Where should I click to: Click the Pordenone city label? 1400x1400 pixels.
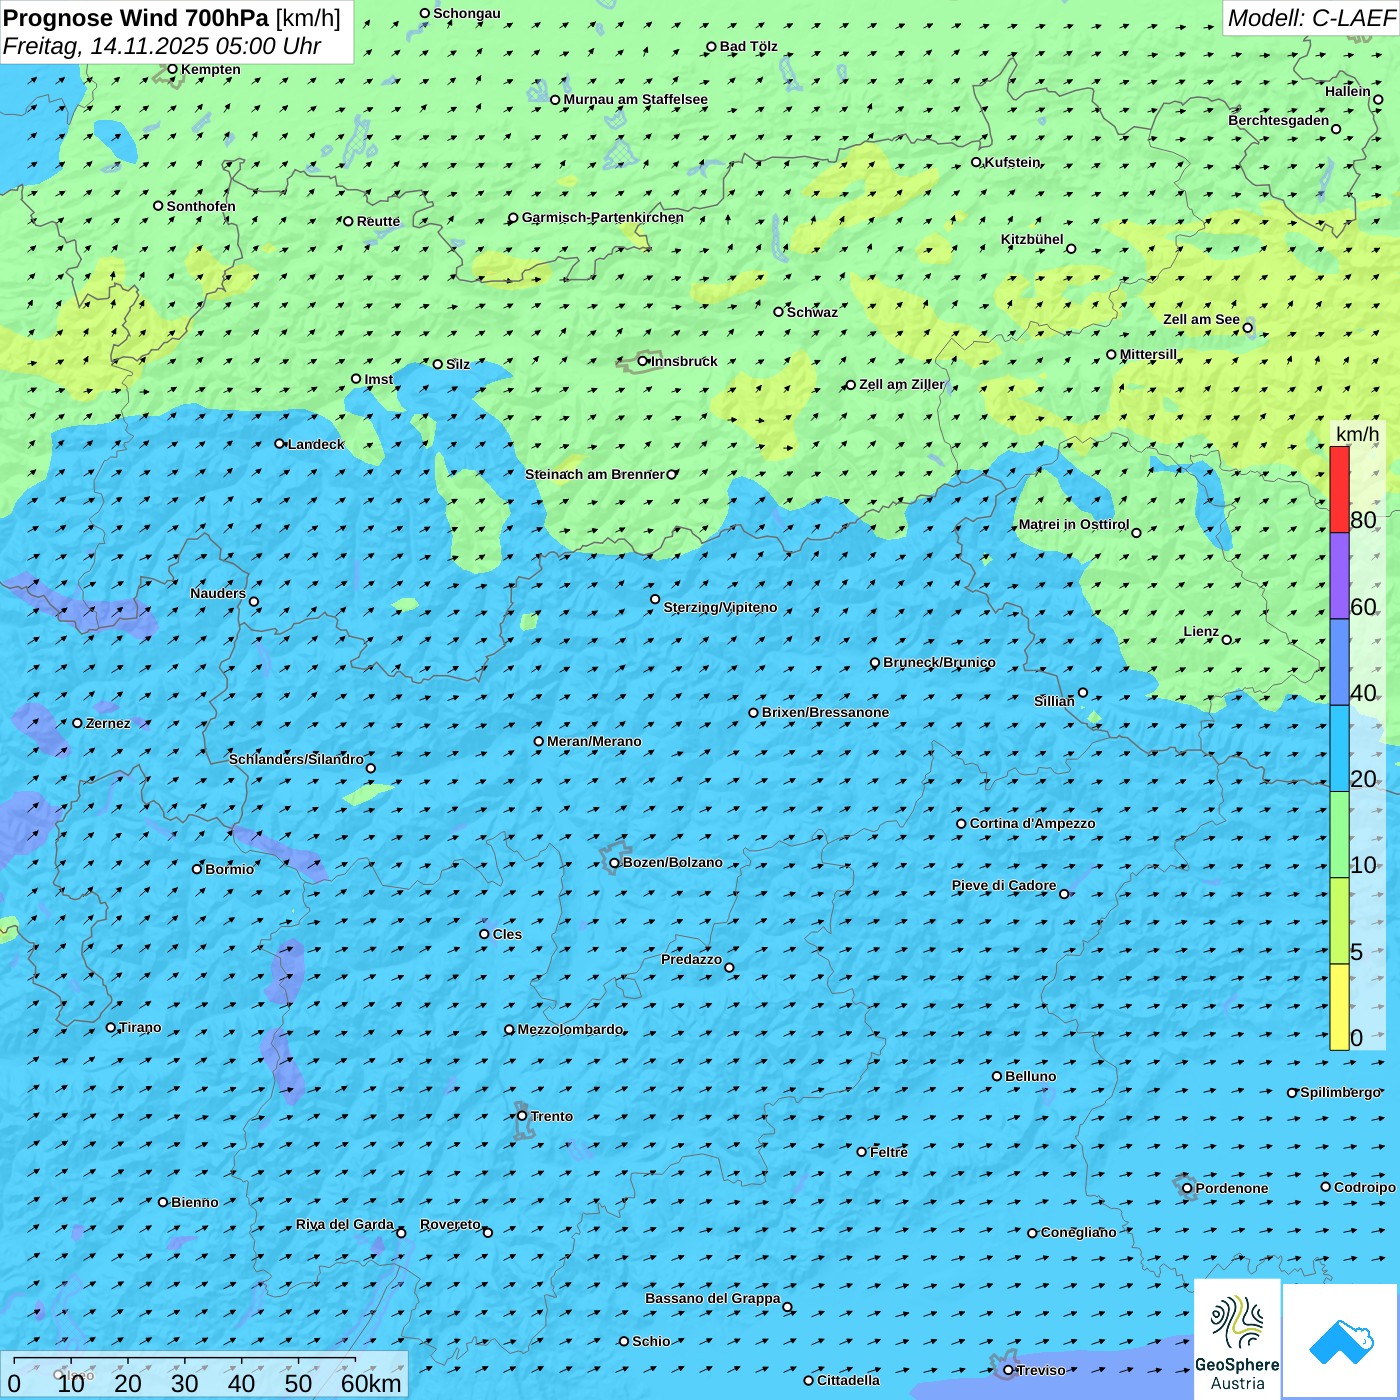tap(1232, 1188)
